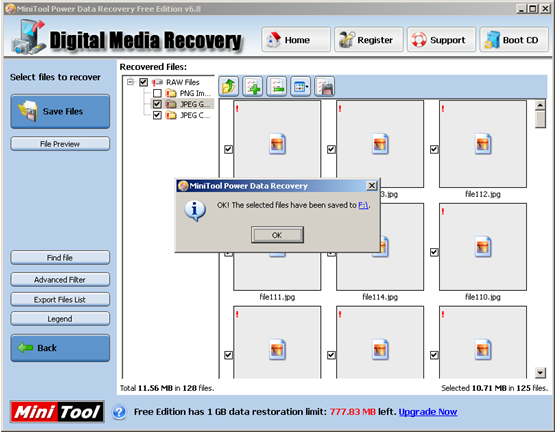Screen dimensions: 555x432
Task: Close the MiniTool Power Data Recovery dialog
Action: 371,186
